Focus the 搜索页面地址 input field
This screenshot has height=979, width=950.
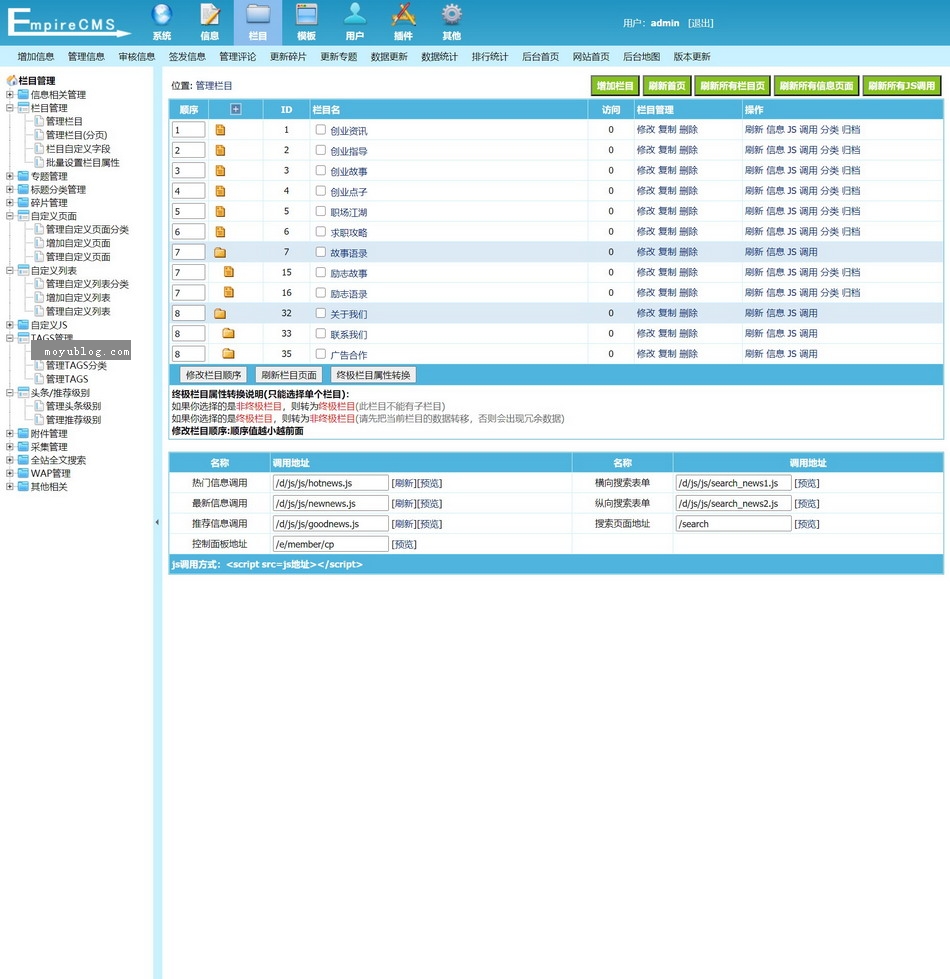click(x=733, y=523)
